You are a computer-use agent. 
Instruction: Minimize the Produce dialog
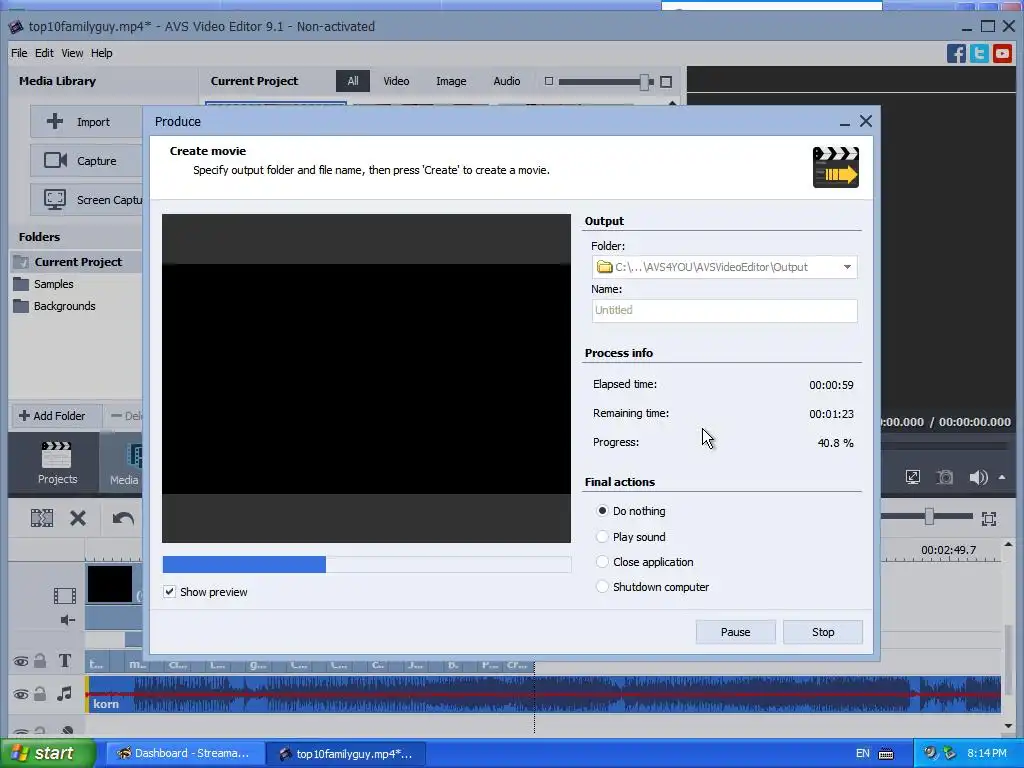(844, 122)
